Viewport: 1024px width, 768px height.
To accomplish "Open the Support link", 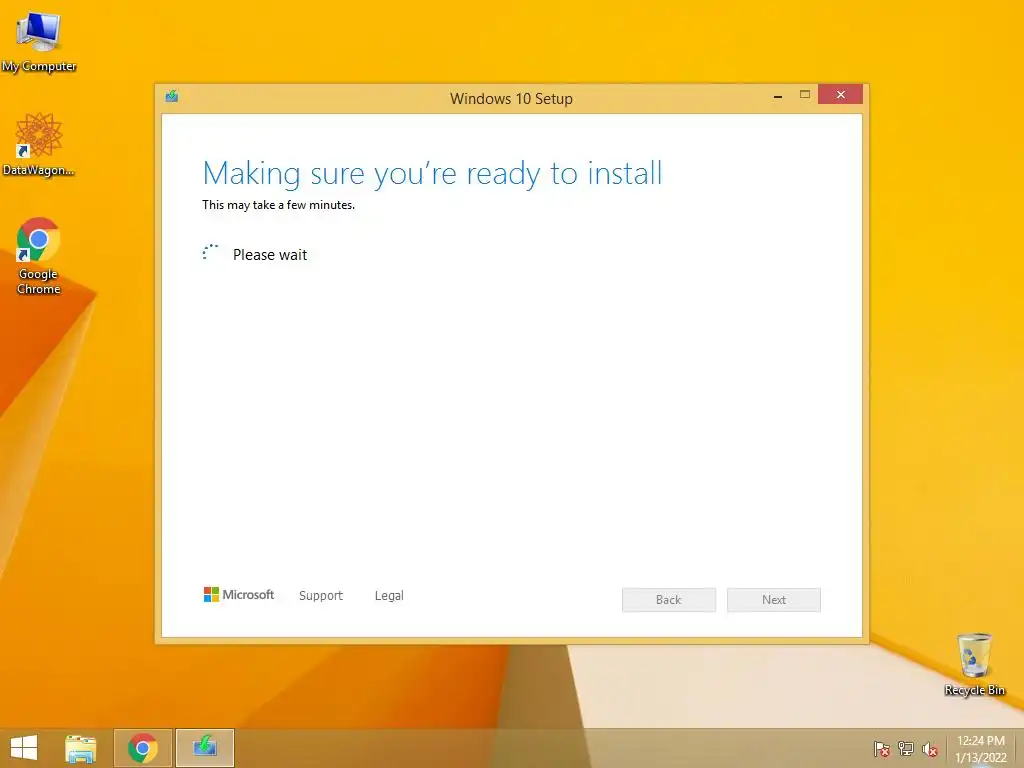I will 321,596.
